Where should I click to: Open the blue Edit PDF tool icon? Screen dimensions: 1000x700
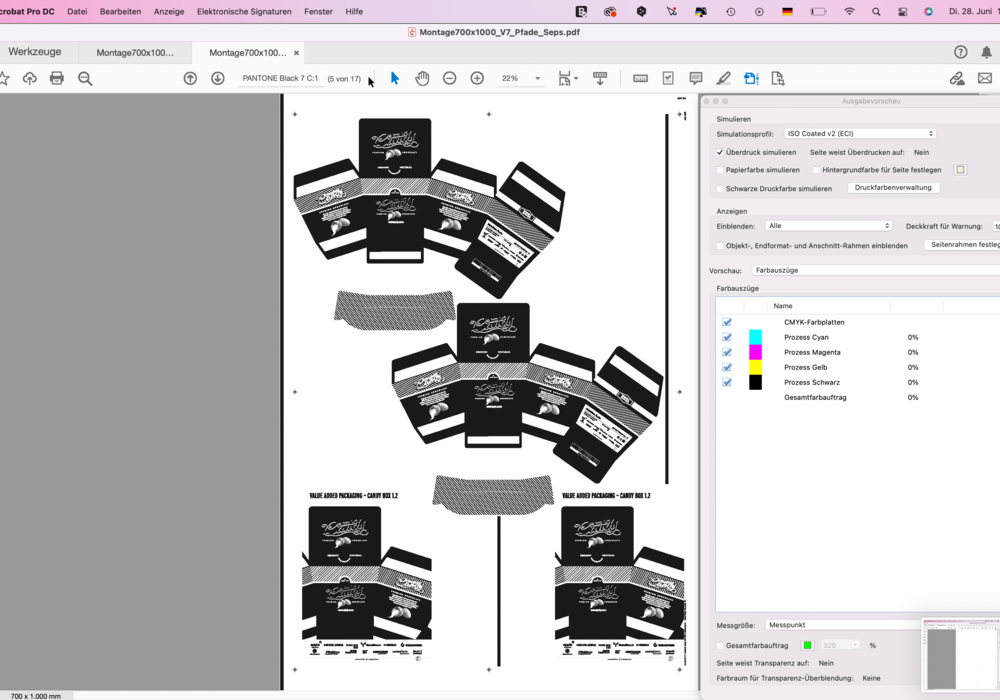point(751,78)
